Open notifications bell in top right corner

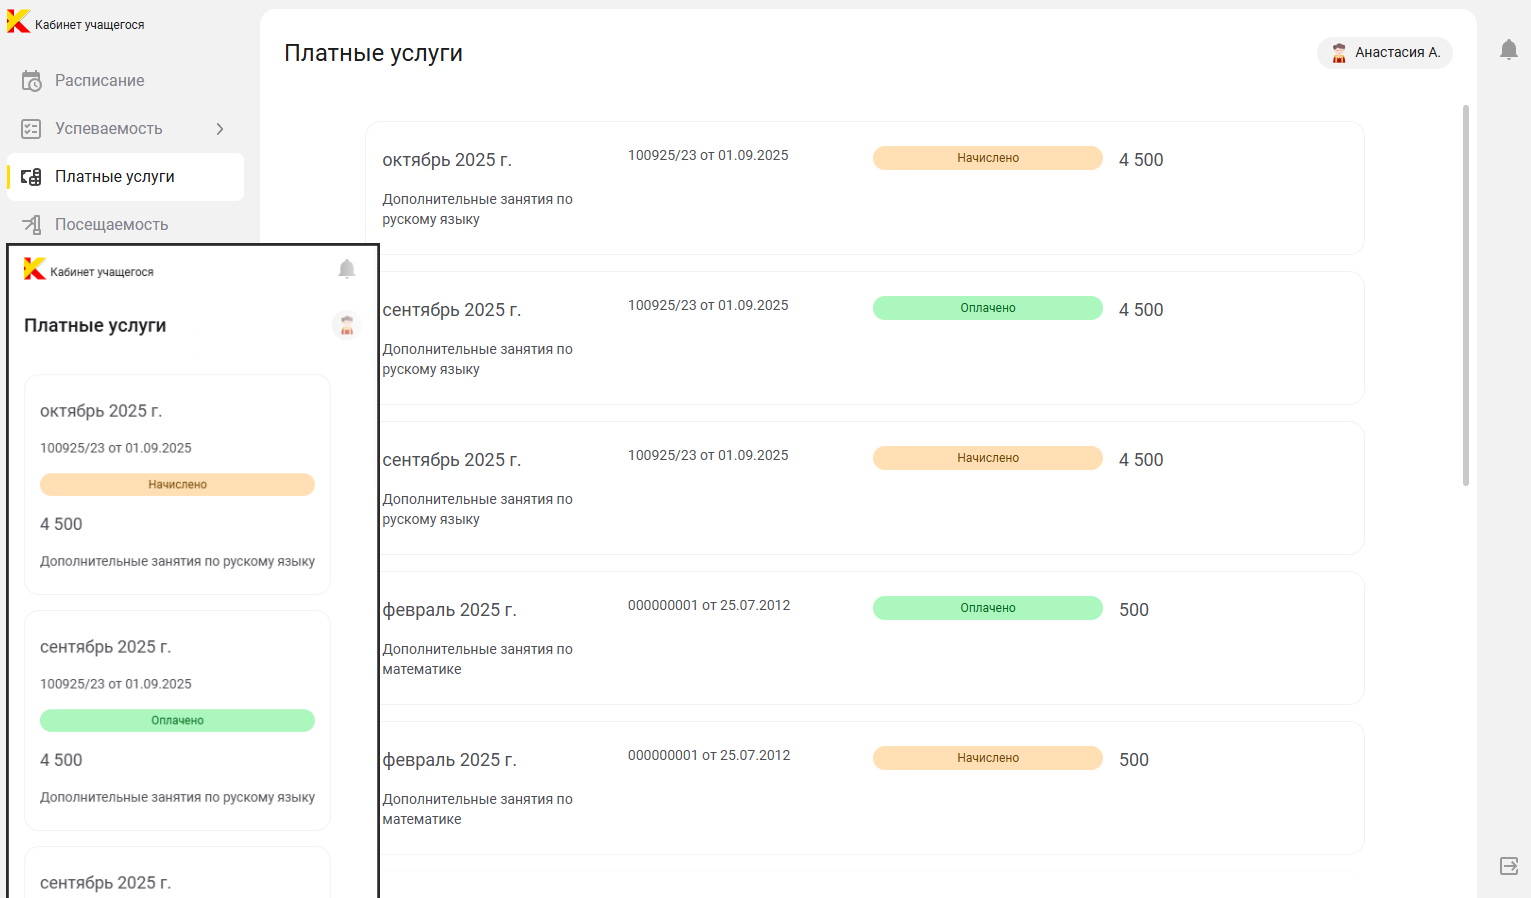[1508, 50]
